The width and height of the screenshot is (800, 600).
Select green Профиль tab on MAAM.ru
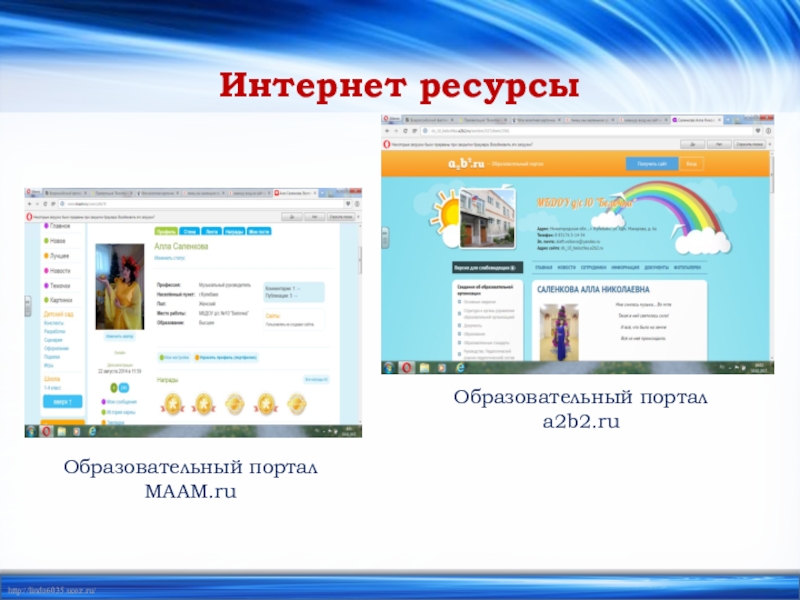[x=166, y=232]
